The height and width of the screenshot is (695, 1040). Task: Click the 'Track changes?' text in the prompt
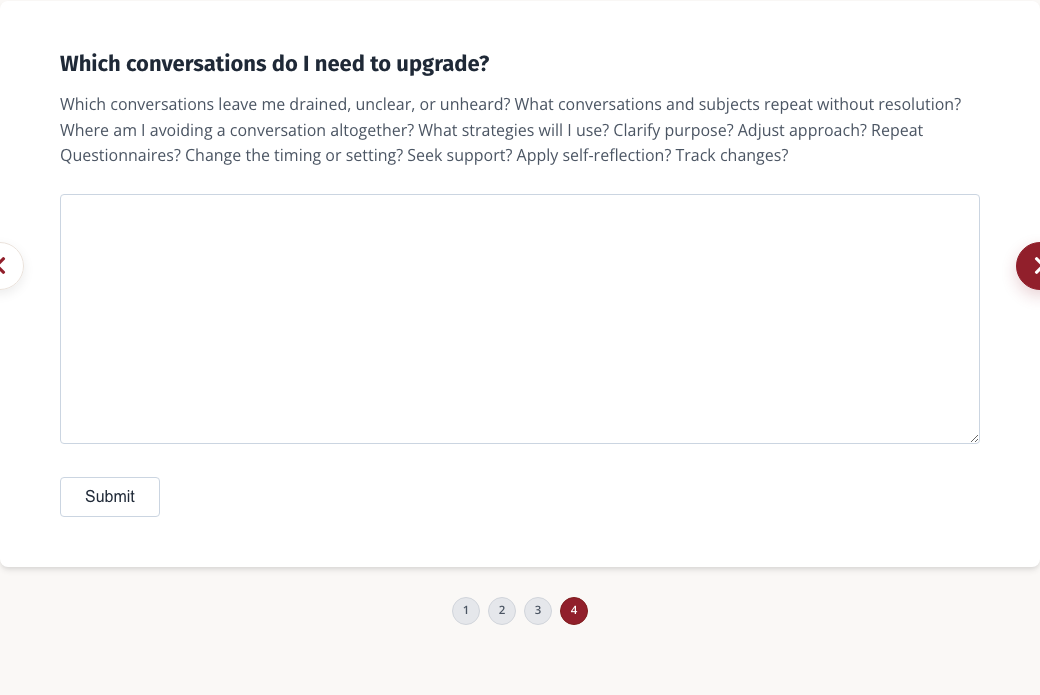(x=732, y=156)
